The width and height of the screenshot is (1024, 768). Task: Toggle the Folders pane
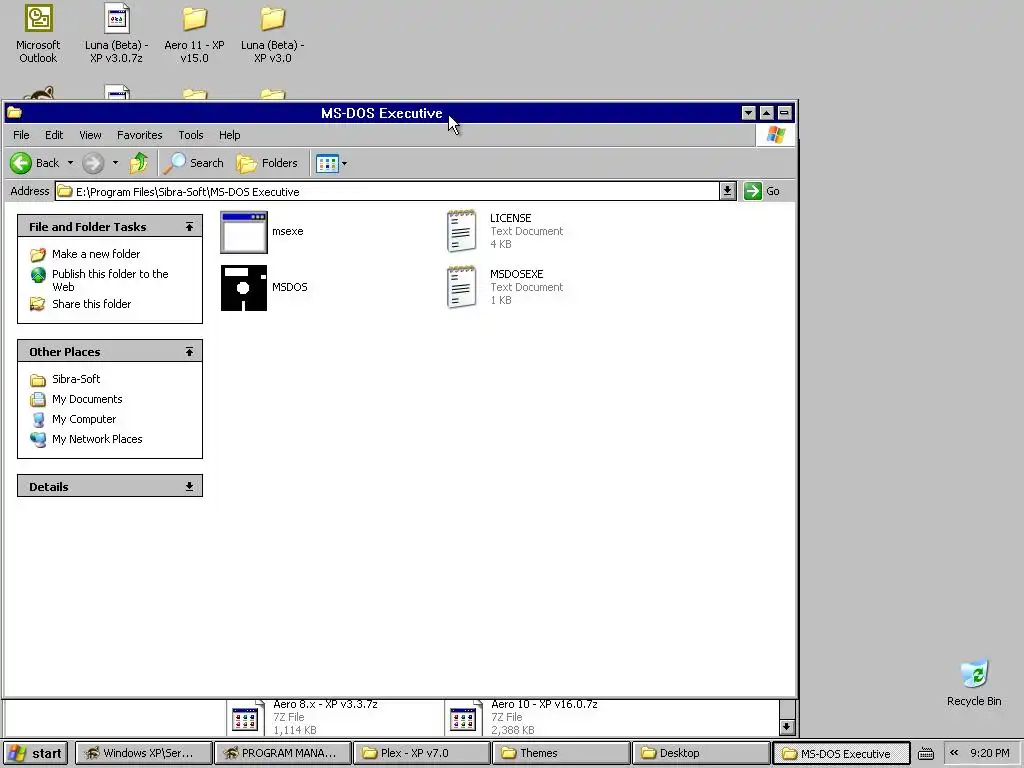point(266,163)
